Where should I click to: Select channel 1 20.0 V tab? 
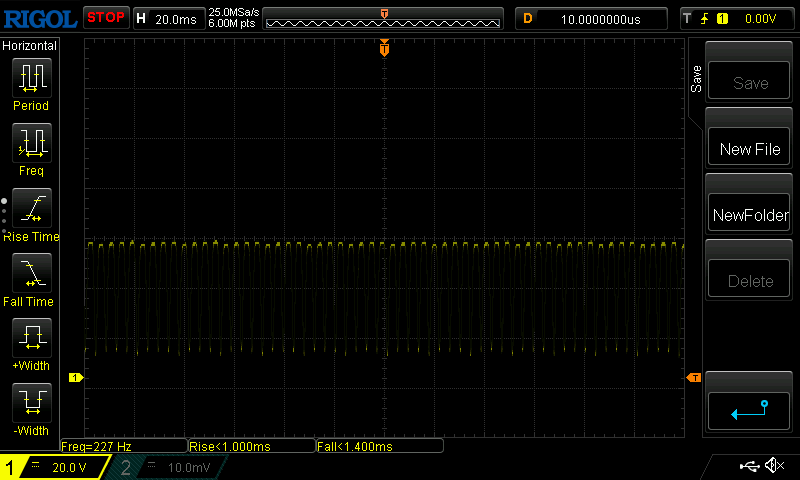[55, 467]
